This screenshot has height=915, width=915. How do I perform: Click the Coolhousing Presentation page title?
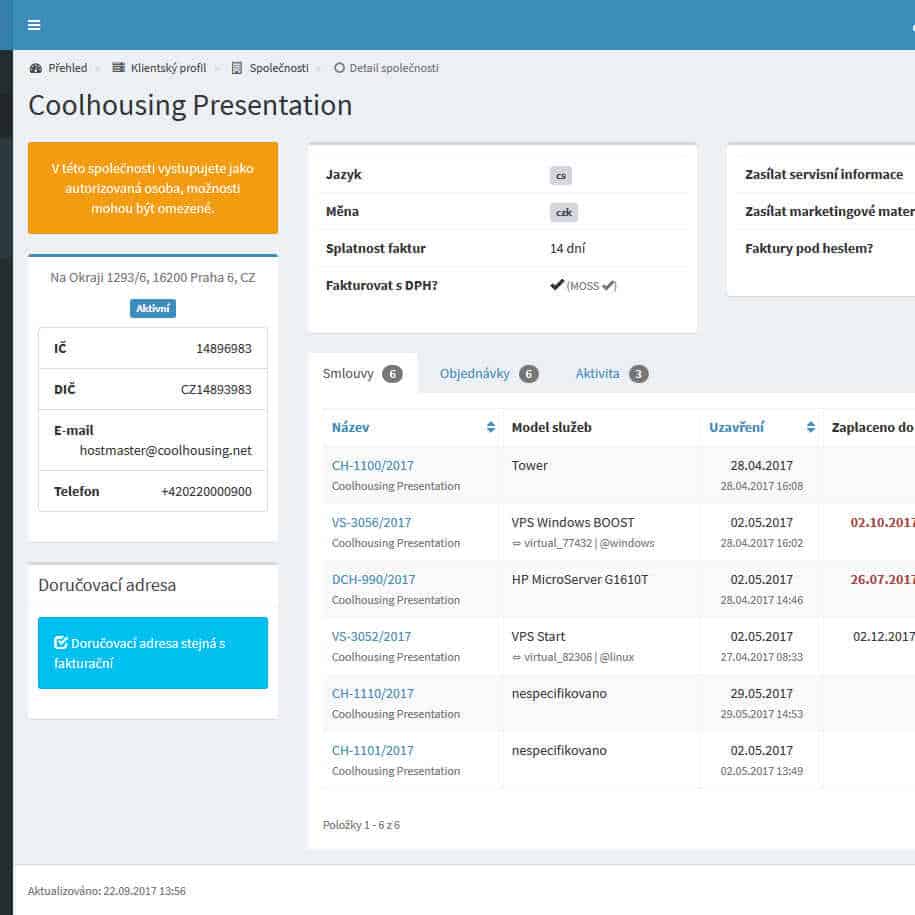[x=190, y=106]
